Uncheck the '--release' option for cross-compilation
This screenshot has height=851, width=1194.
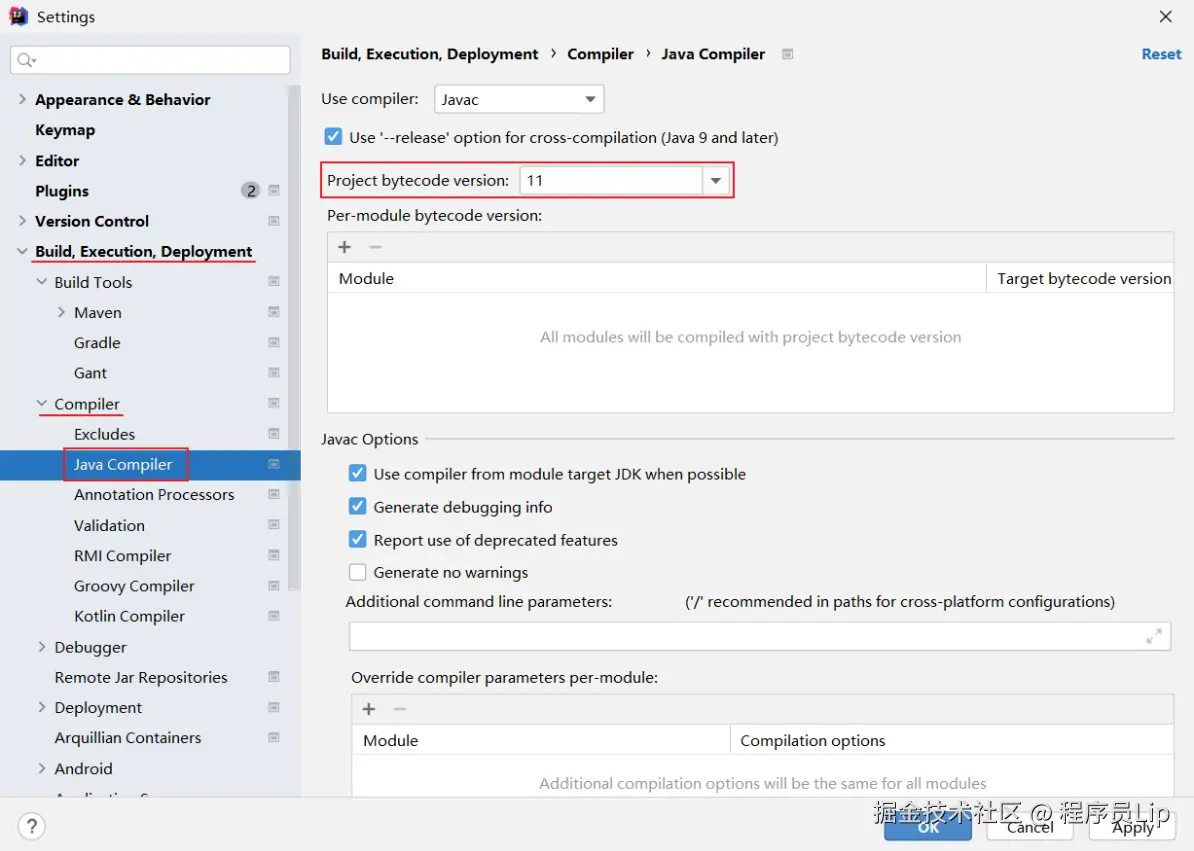(333, 137)
